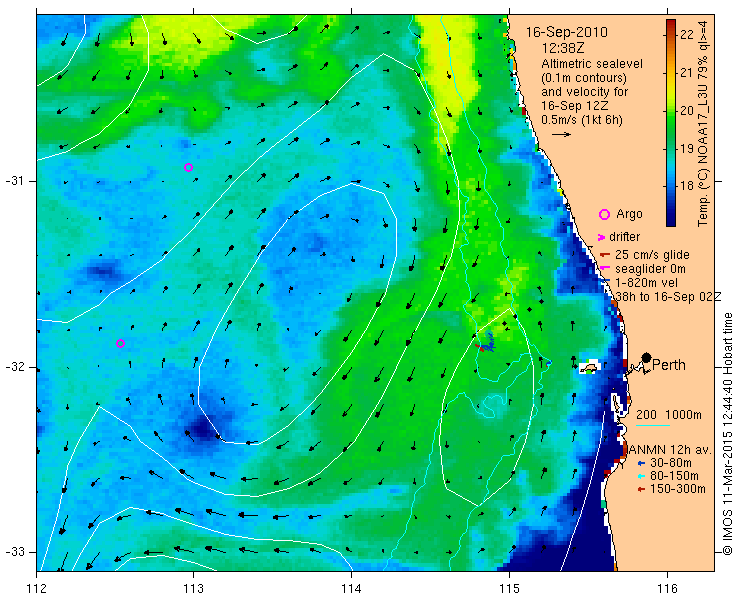Click the 20 degree label on the color bar
This screenshot has width=740, height=600.
point(687,110)
